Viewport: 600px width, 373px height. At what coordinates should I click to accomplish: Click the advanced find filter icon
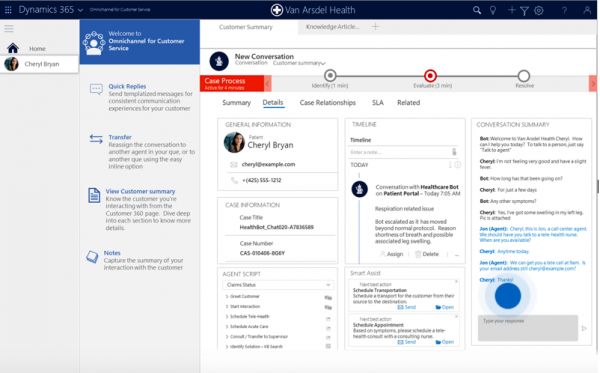click(x=524, y=11)
